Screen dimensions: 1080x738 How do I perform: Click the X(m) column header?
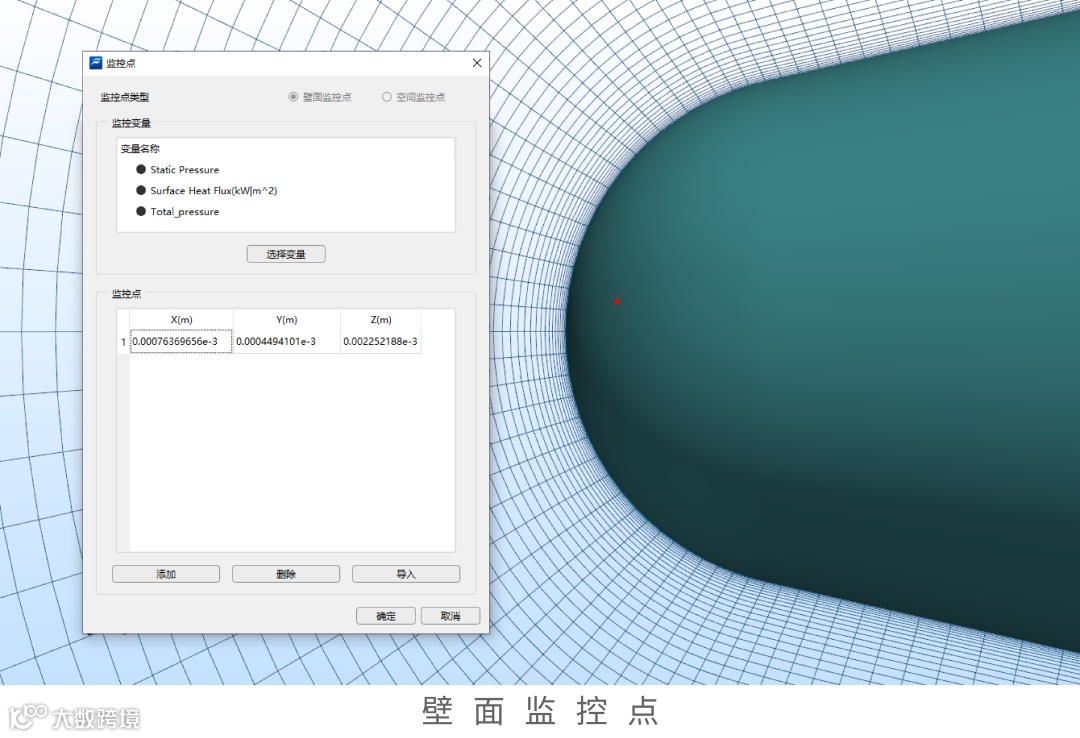182,320
